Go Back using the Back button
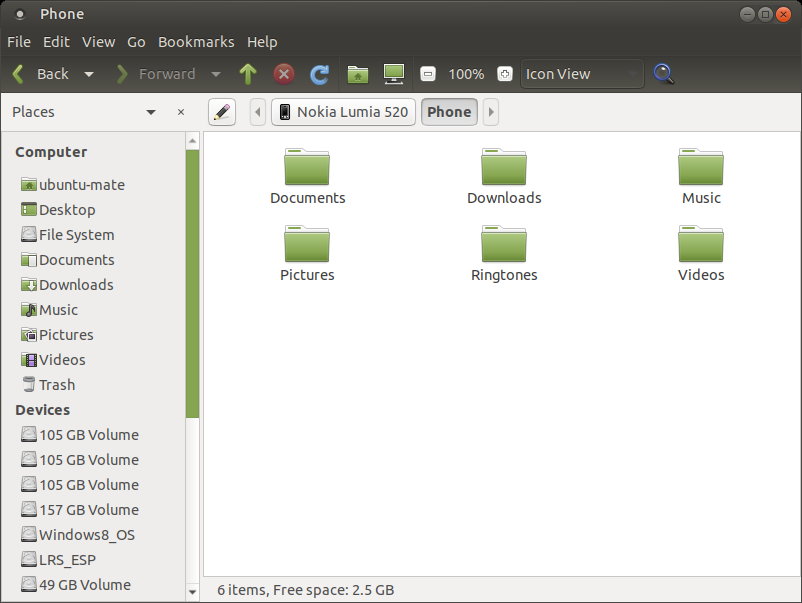The width and height of the screenshot is (802, 603). tap(41, 74)
